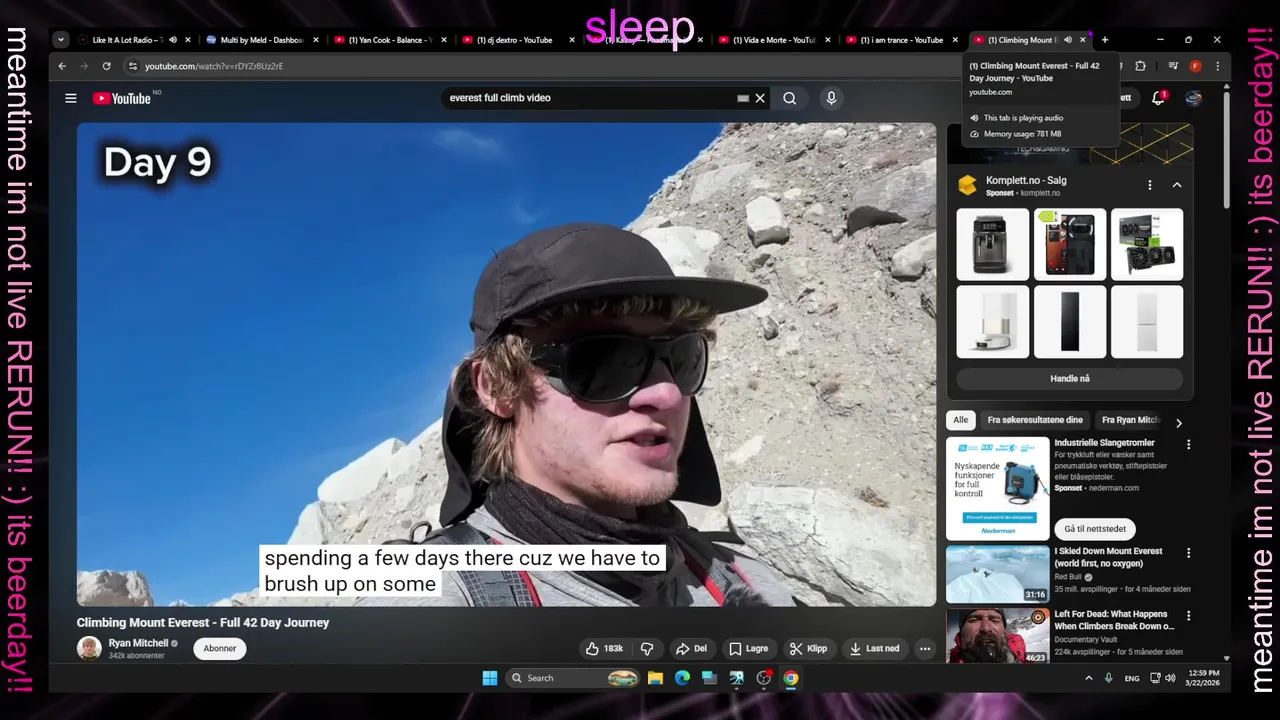Save video with Lagre button
This screenshot has width=1280, height=720.
coord(748,648)
